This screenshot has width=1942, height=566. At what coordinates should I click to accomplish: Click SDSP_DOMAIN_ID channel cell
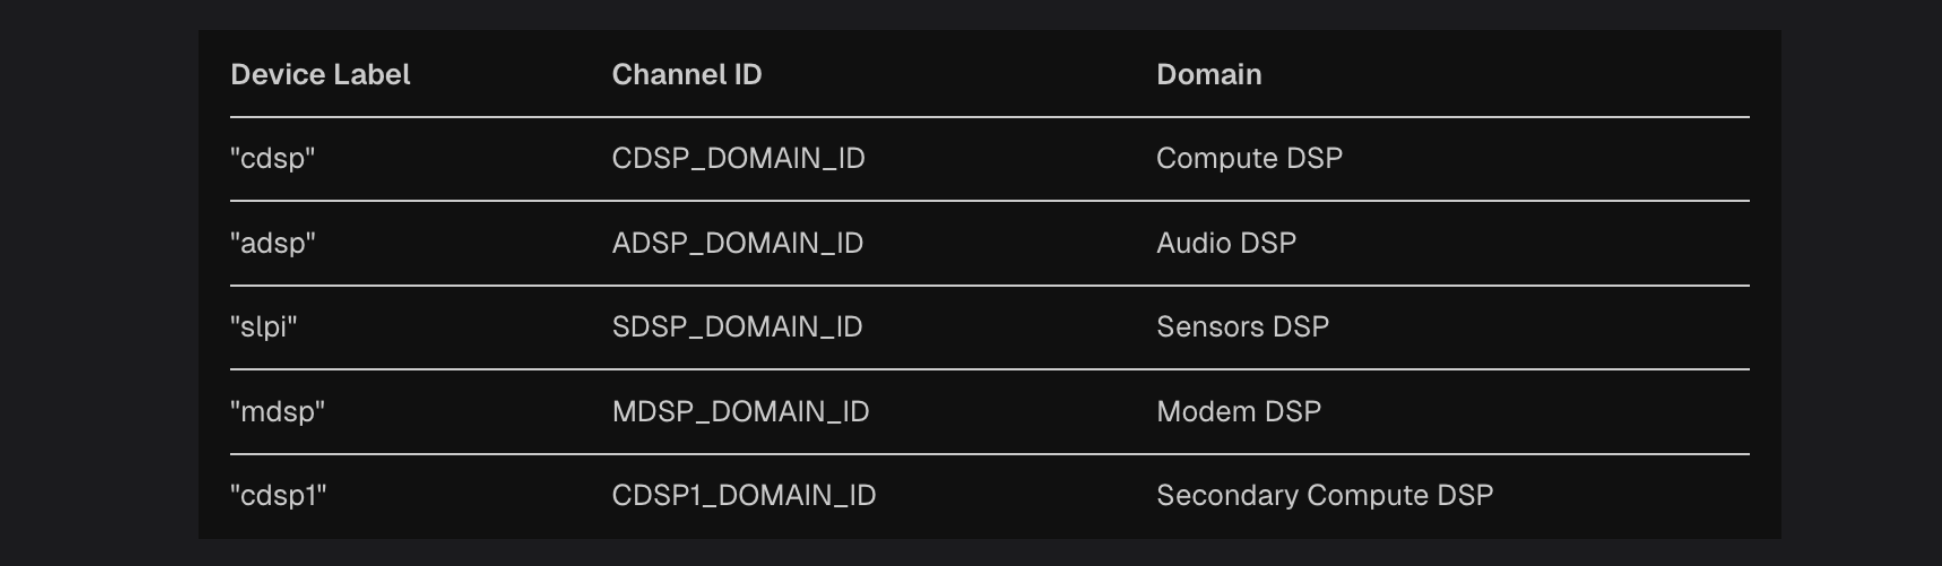coord(737,327)
